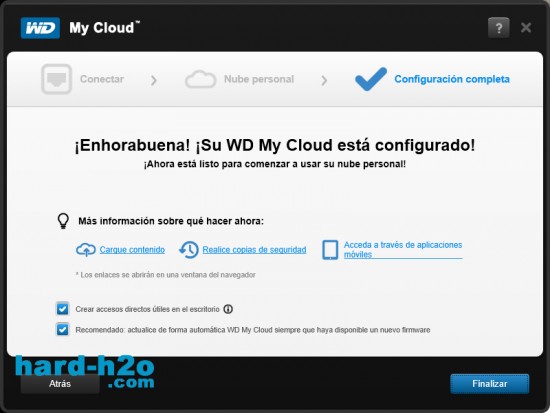This screenshot has width=550, height=413.
Task: Close the WD My Cloud setup window
Action: (526, 28)
